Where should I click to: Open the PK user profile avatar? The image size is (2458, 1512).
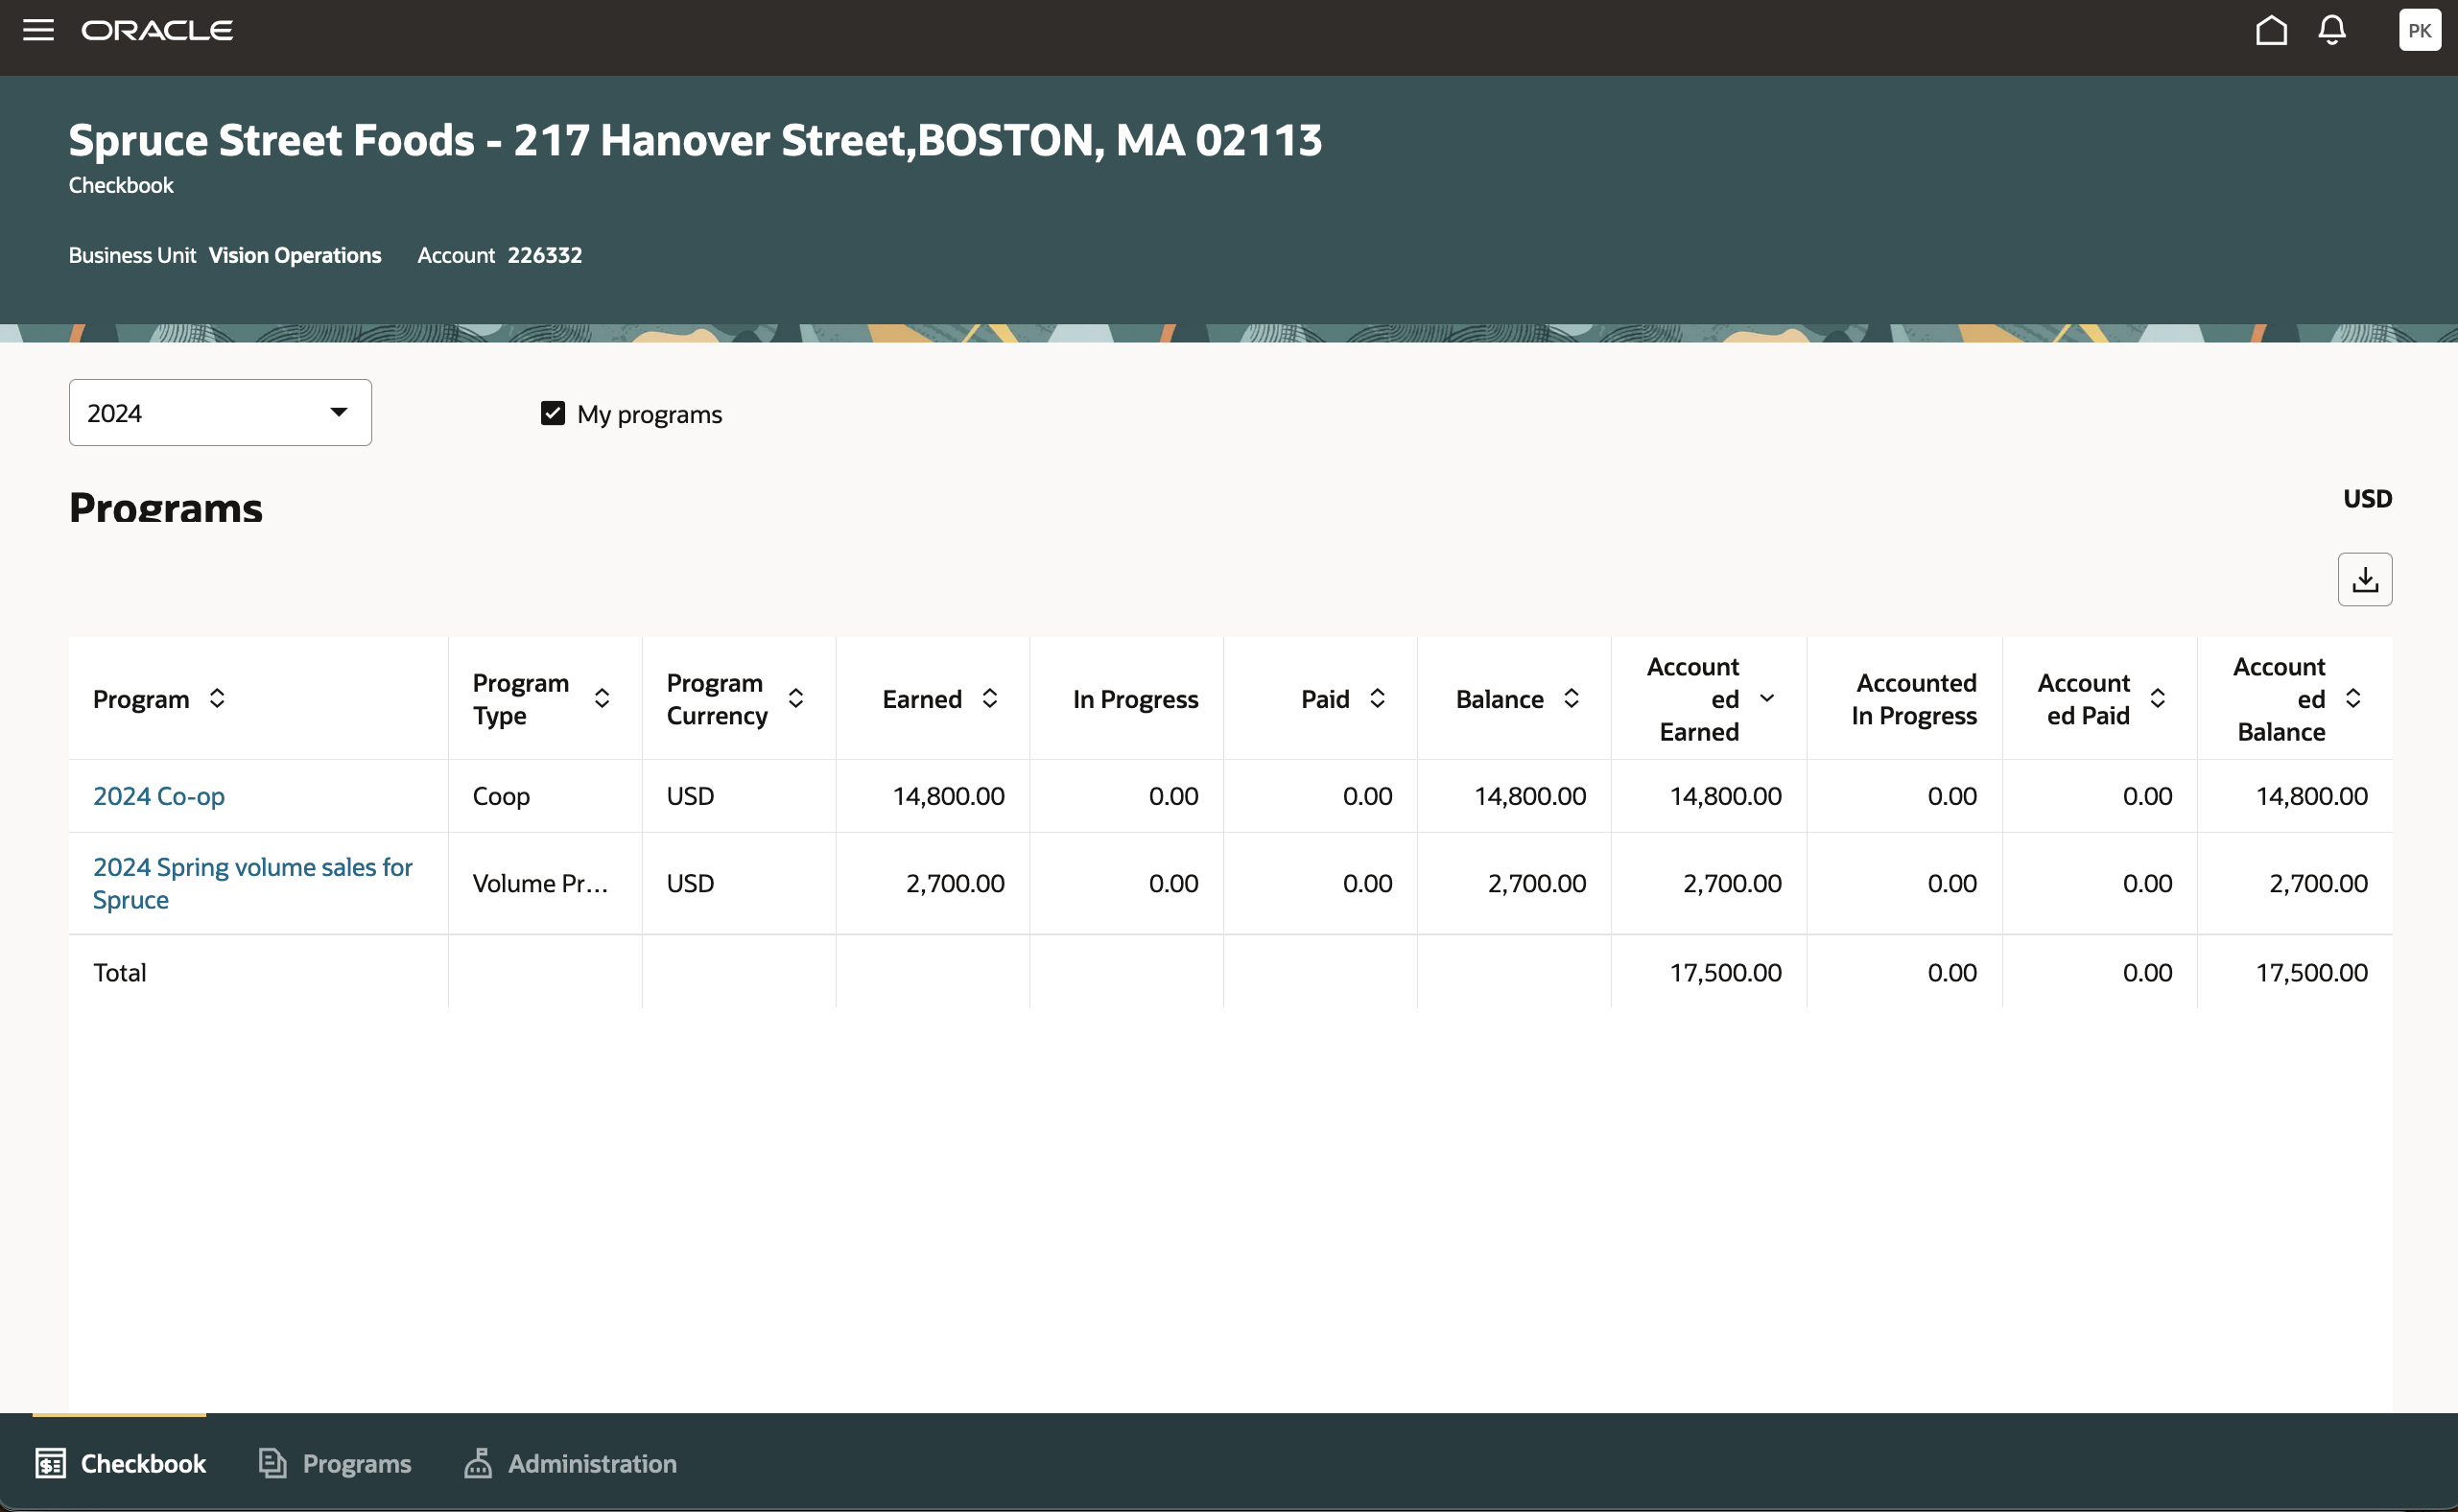click(2419, 30)
